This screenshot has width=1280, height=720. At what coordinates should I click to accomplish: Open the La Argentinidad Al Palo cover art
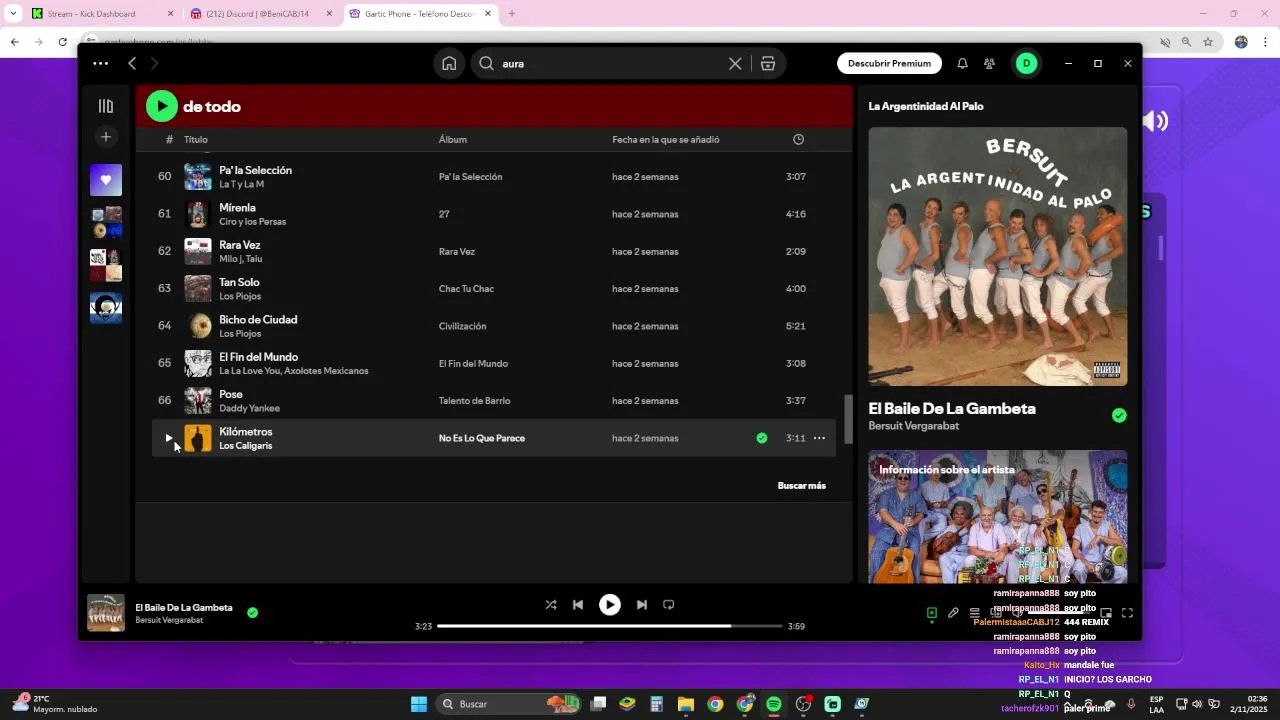997,256
